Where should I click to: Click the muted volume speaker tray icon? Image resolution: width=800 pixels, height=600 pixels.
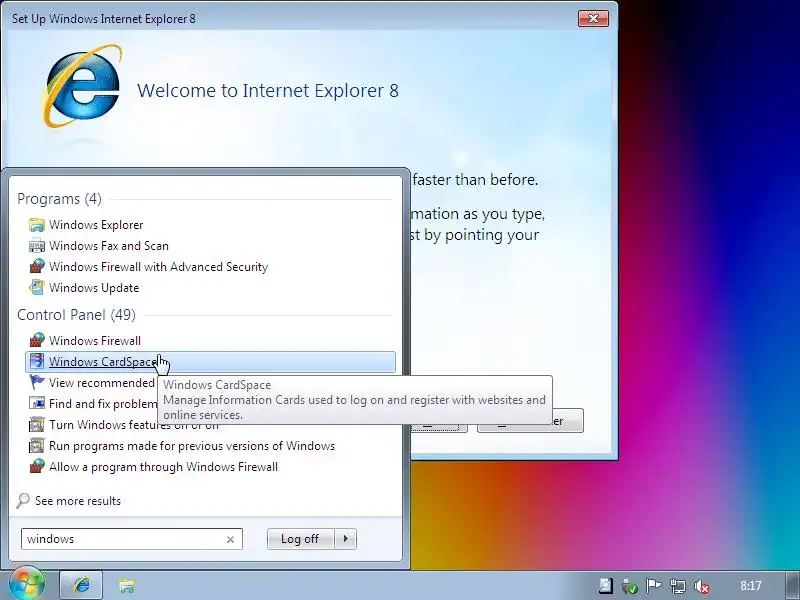[703, 586]
